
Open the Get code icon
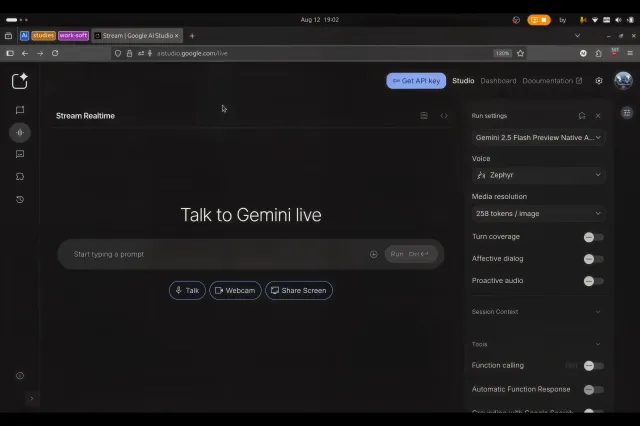pos(444,116)
